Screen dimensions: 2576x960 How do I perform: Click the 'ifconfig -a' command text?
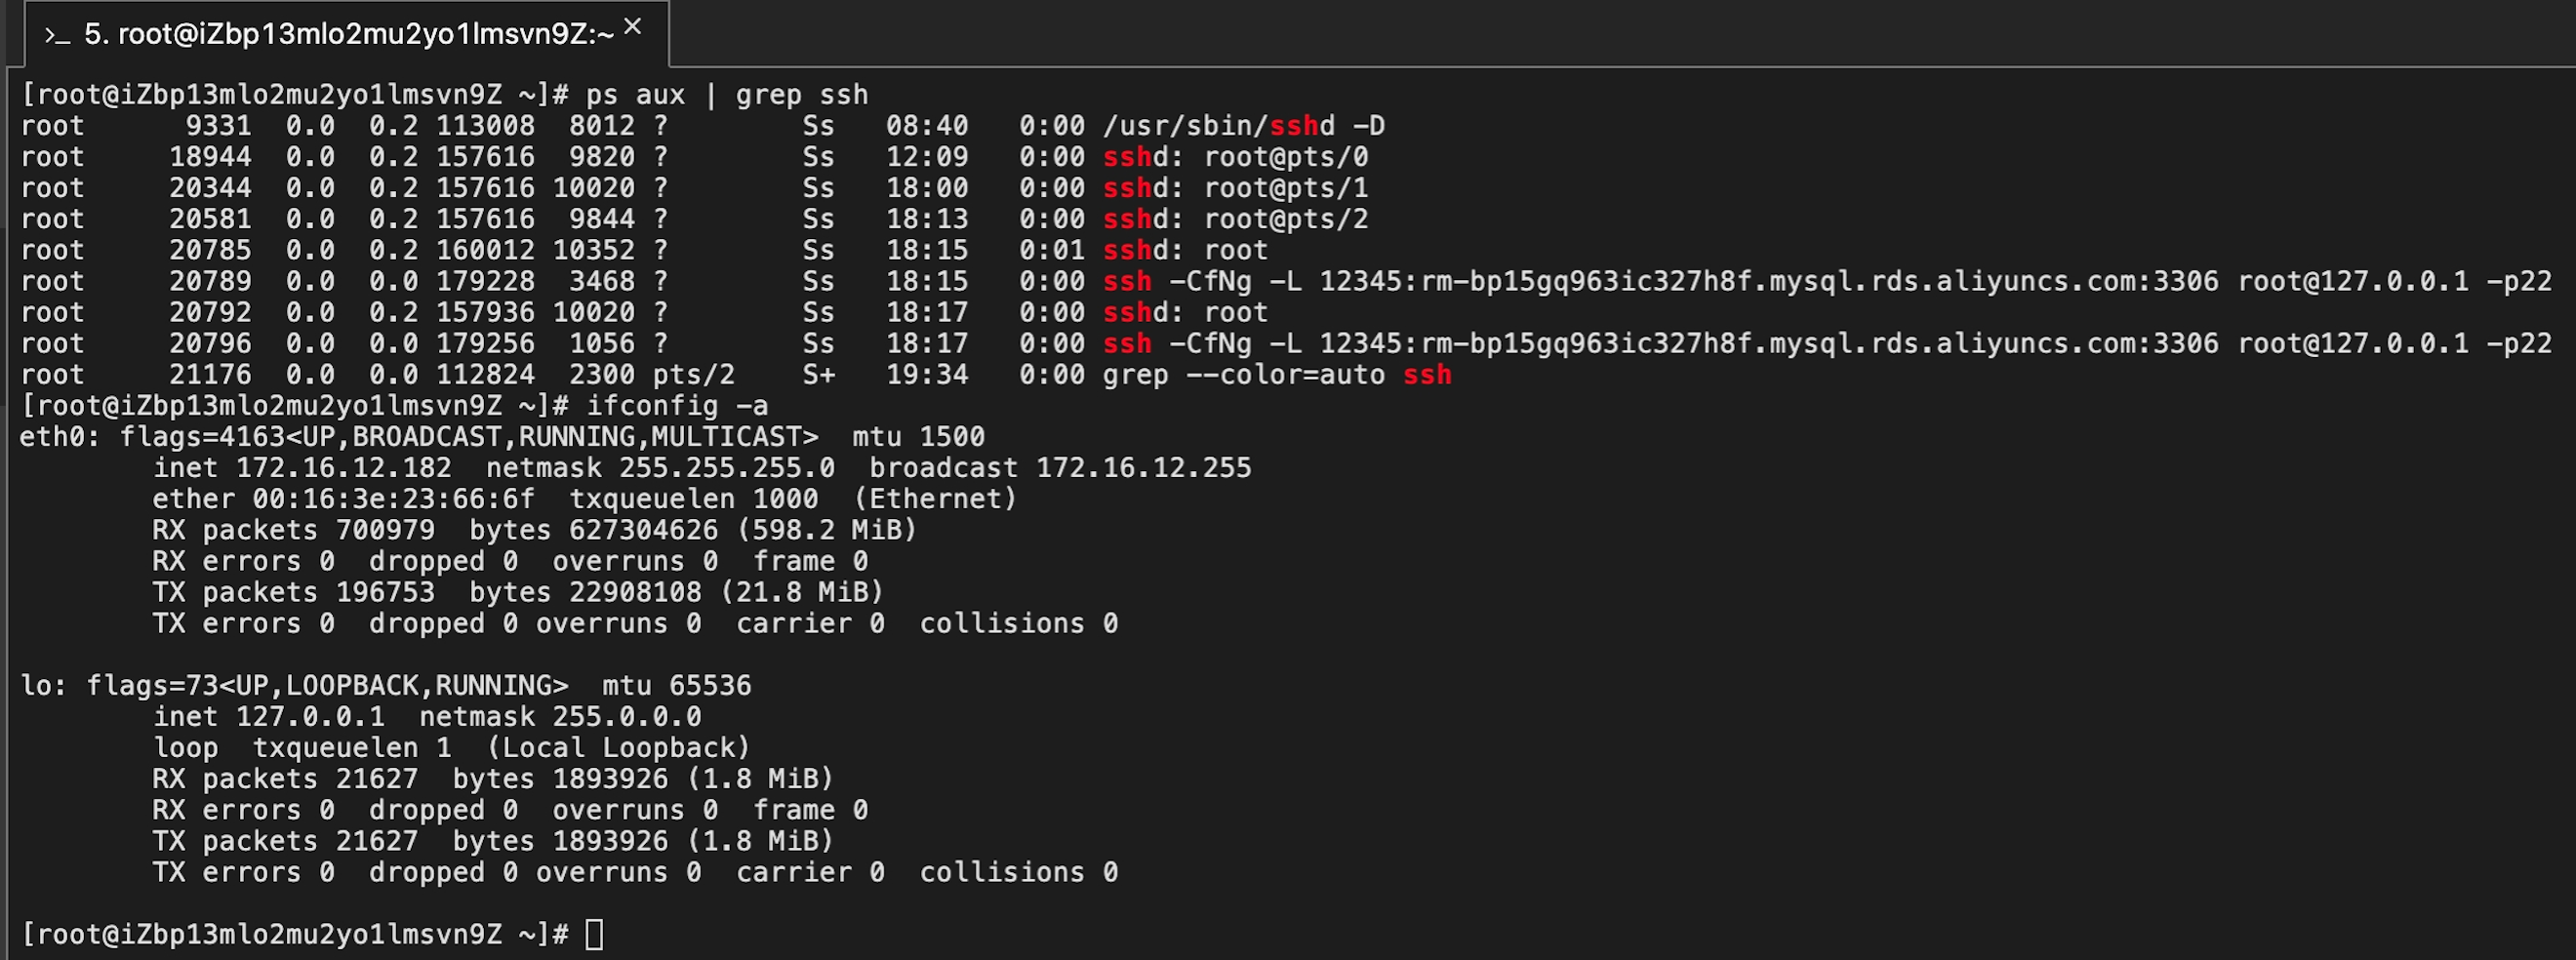click(676, 406)
